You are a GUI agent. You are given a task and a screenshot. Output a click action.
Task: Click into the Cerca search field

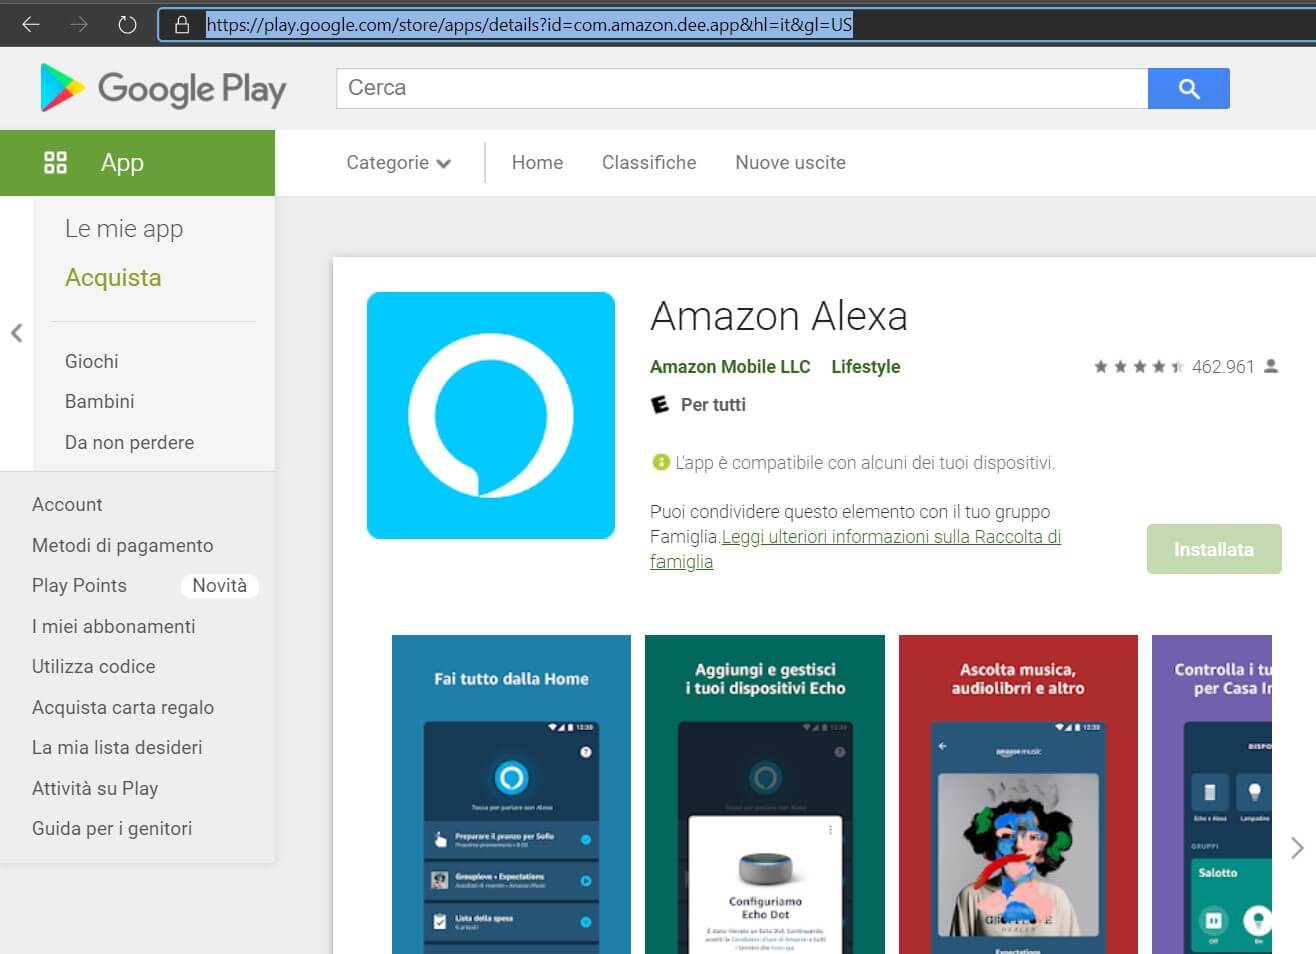coord(740,88)
